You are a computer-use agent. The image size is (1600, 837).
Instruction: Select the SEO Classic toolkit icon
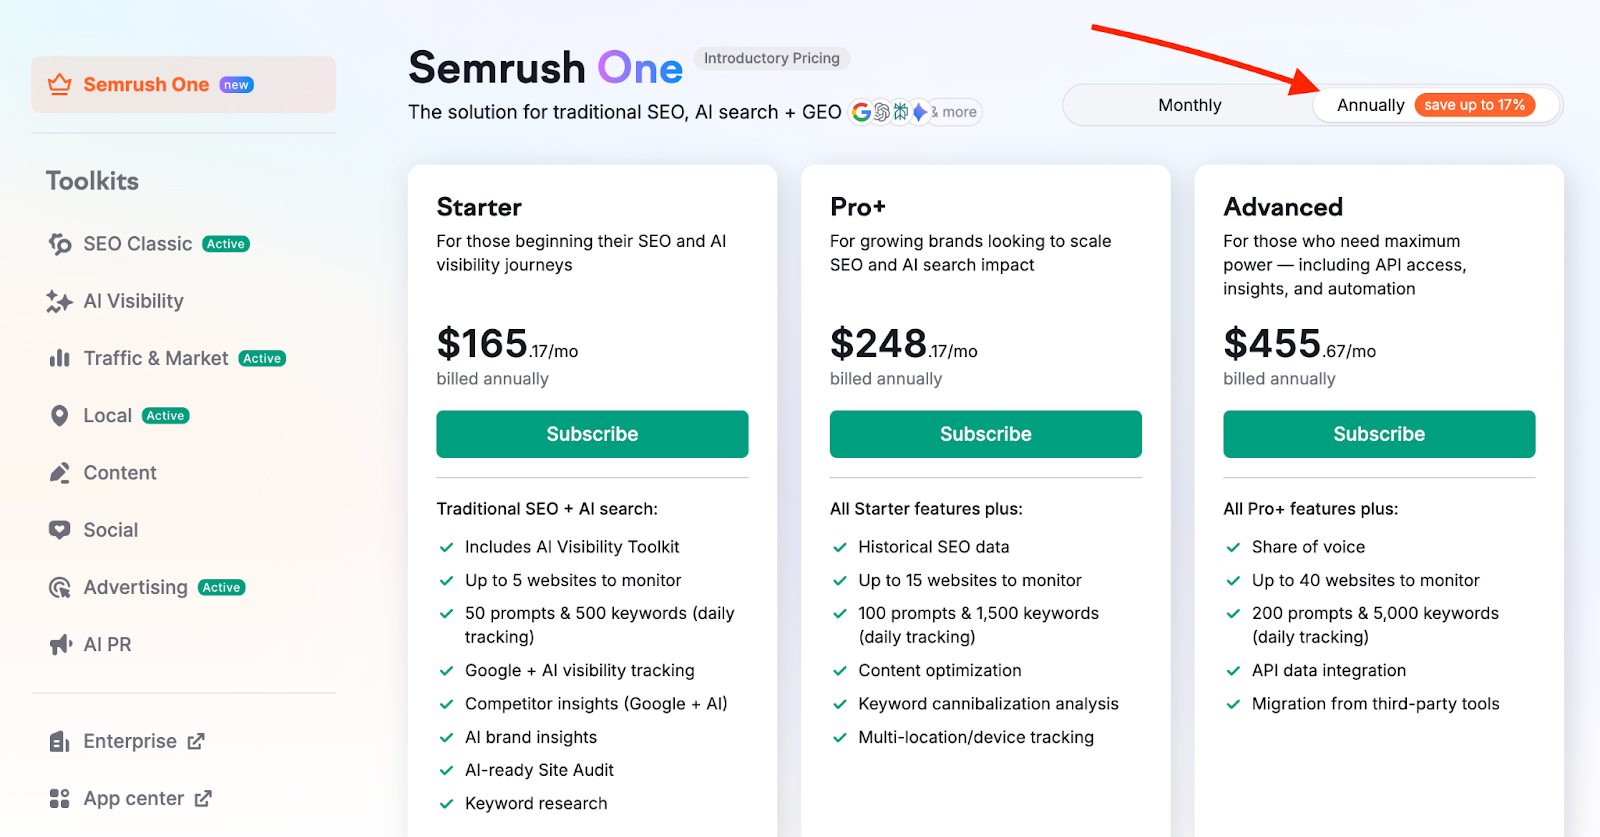60,243
